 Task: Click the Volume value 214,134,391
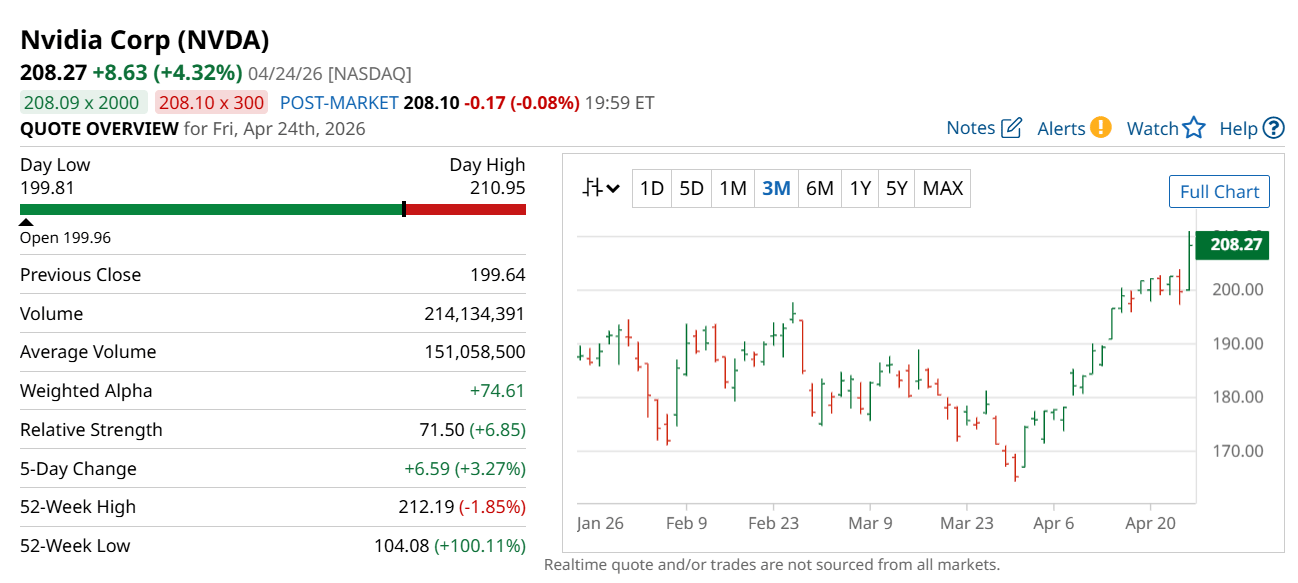[475, 314]
